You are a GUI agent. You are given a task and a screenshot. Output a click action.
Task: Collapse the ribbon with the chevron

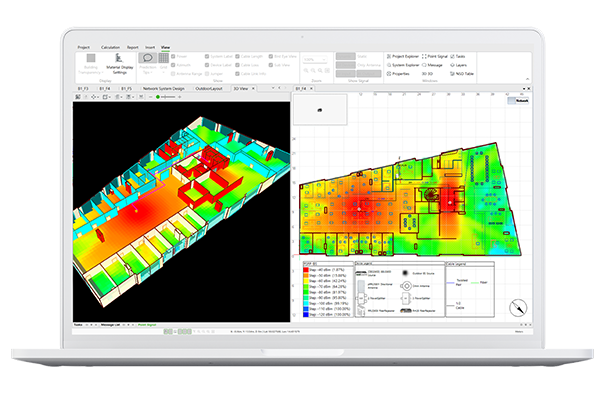[527, 79]
